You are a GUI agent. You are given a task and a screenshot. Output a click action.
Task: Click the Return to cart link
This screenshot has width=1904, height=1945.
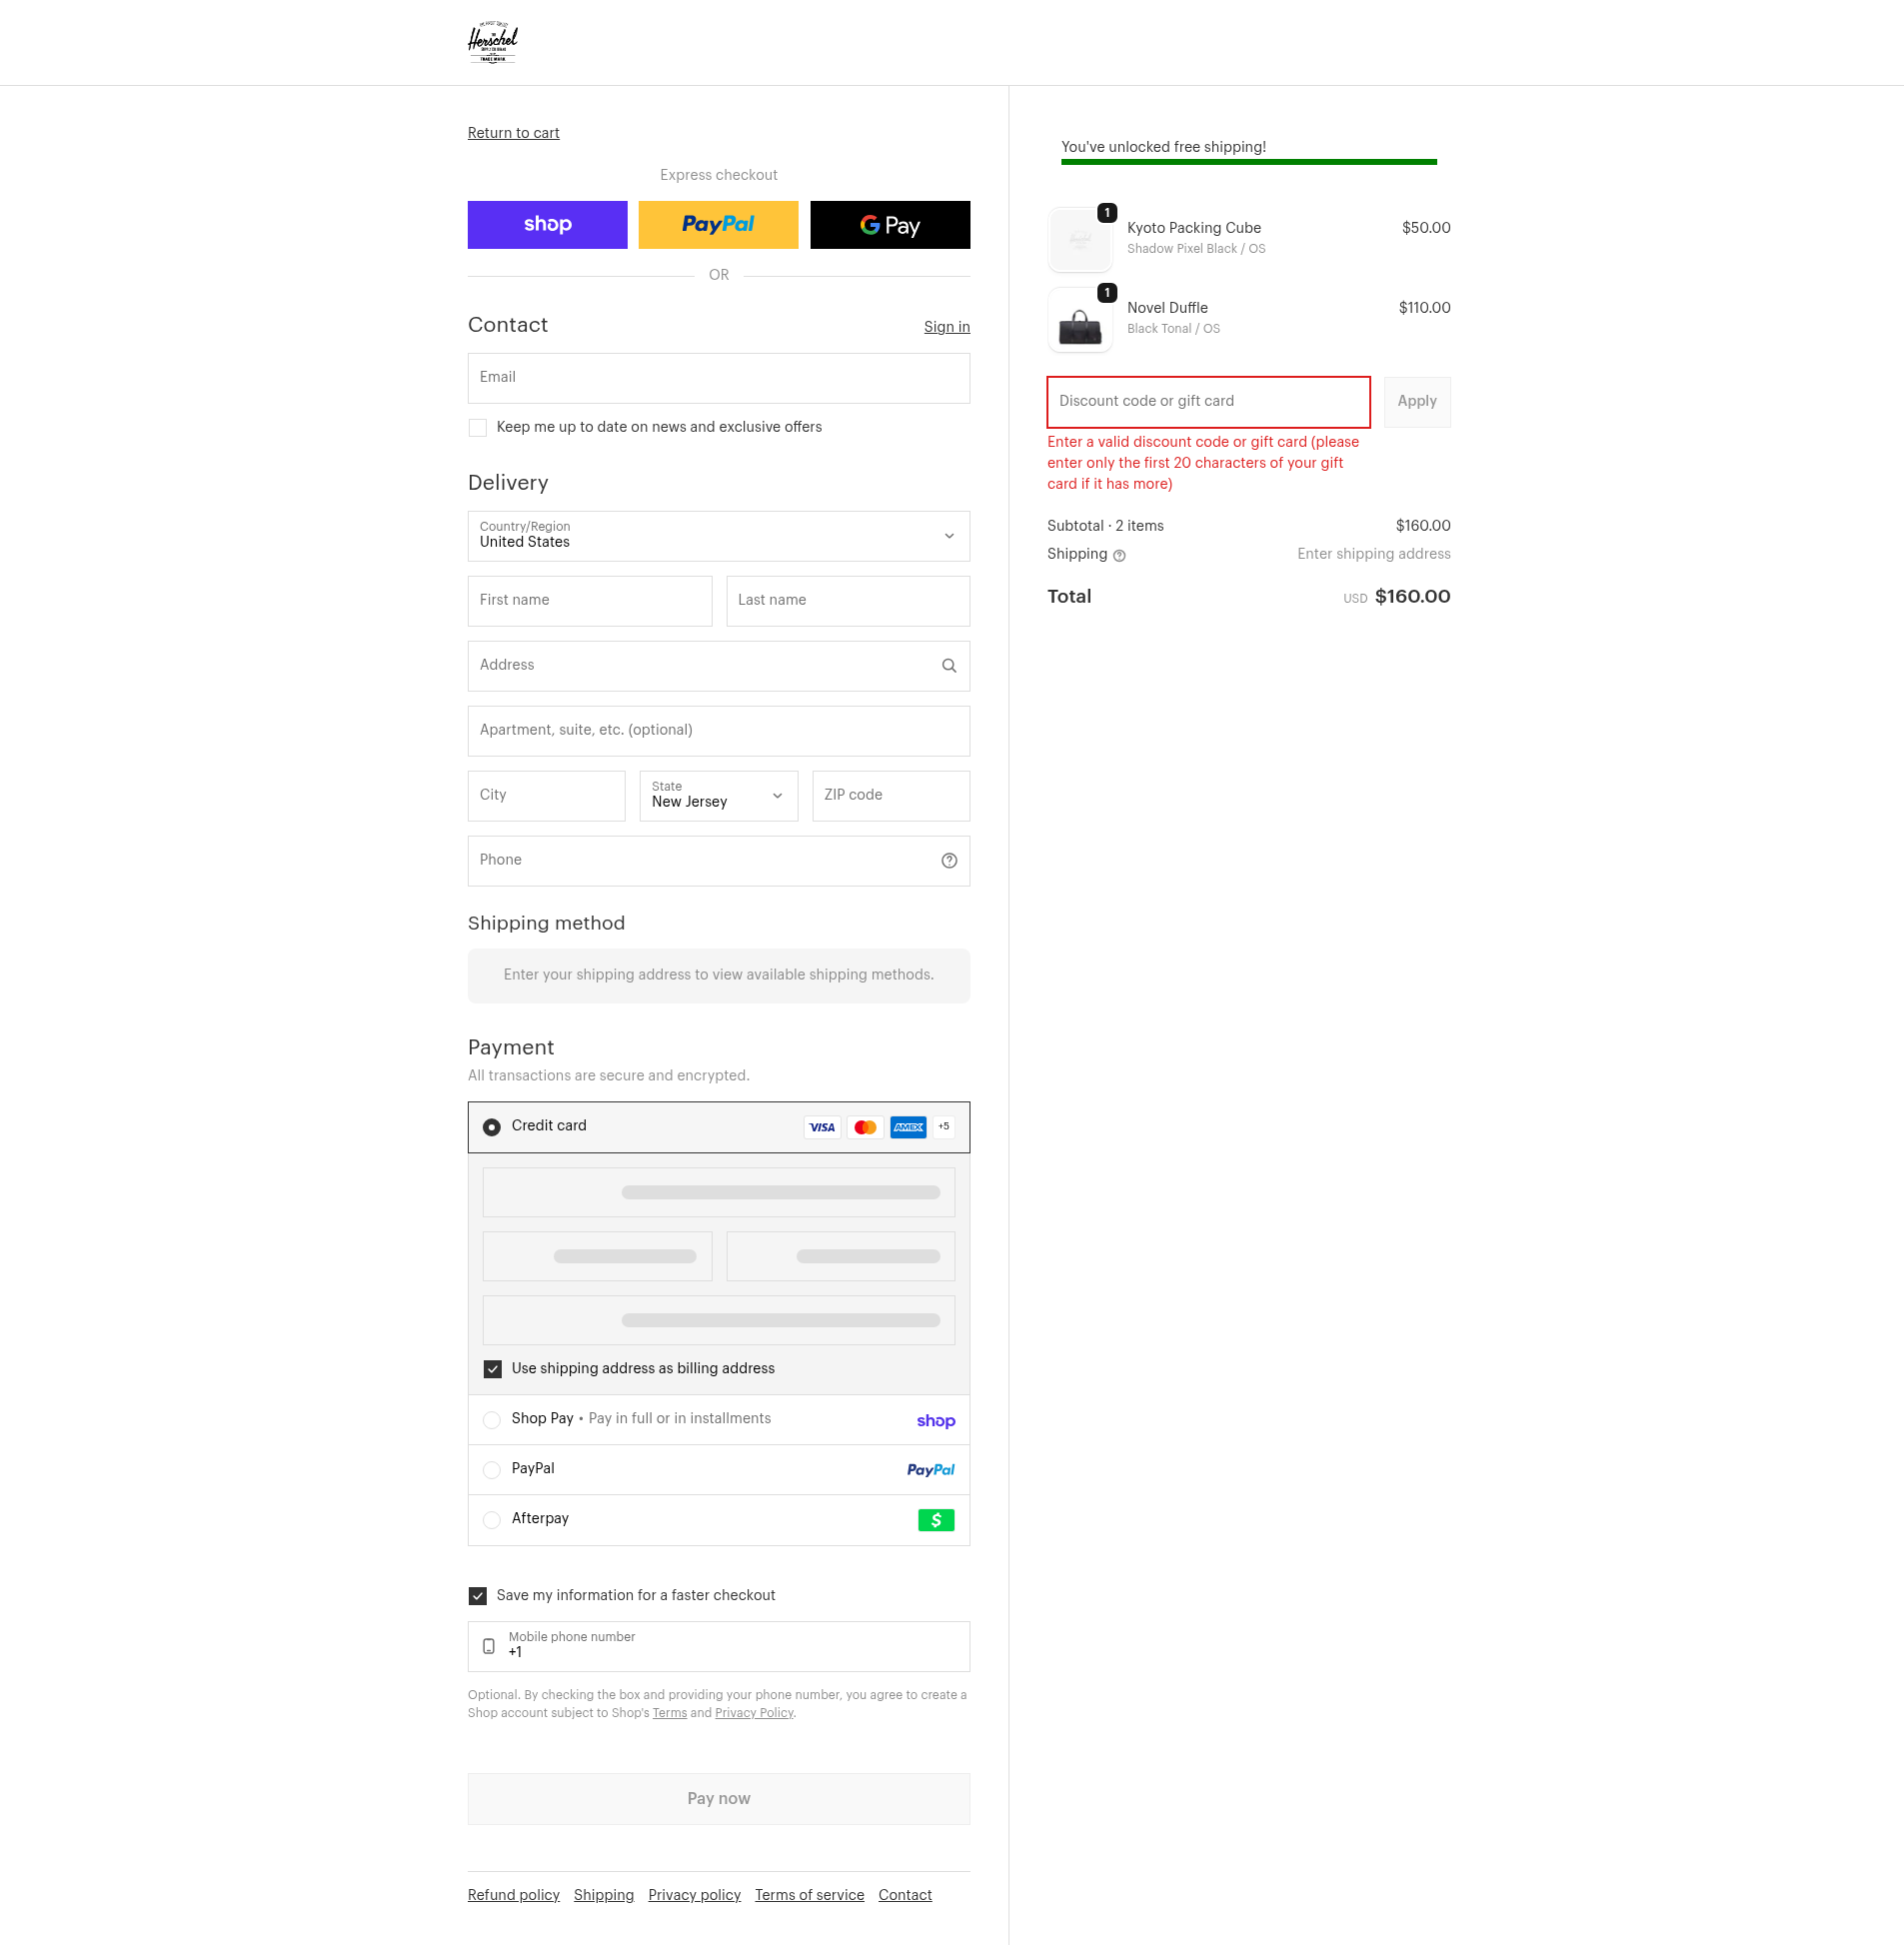pyautogui.click(x=513, y=133)
